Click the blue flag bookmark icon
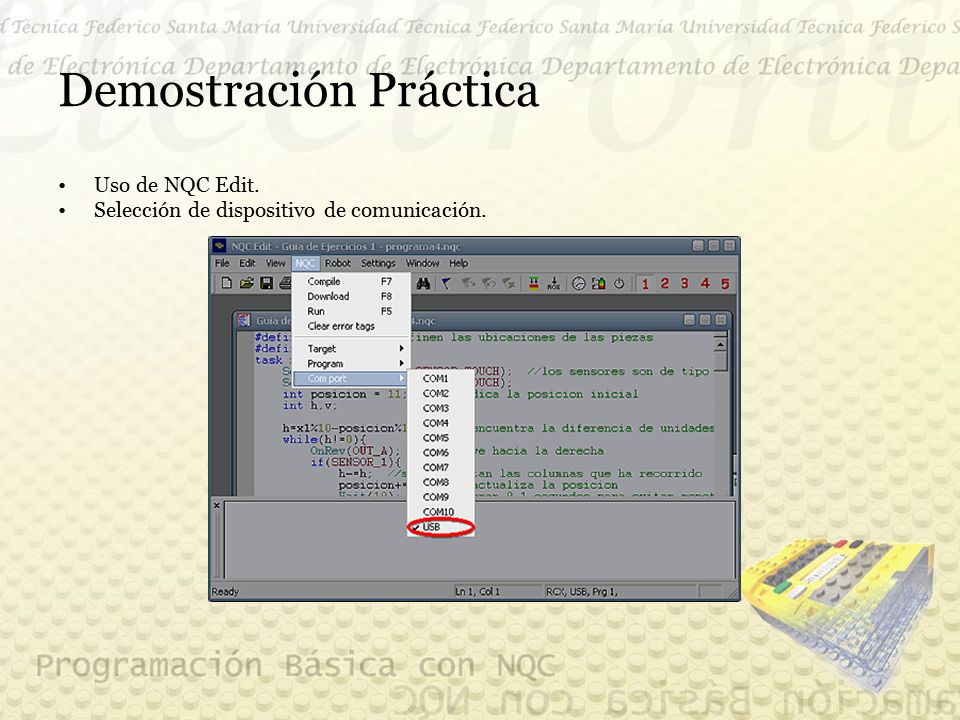This screenshot has height=720, width=960. coord(446,283)
